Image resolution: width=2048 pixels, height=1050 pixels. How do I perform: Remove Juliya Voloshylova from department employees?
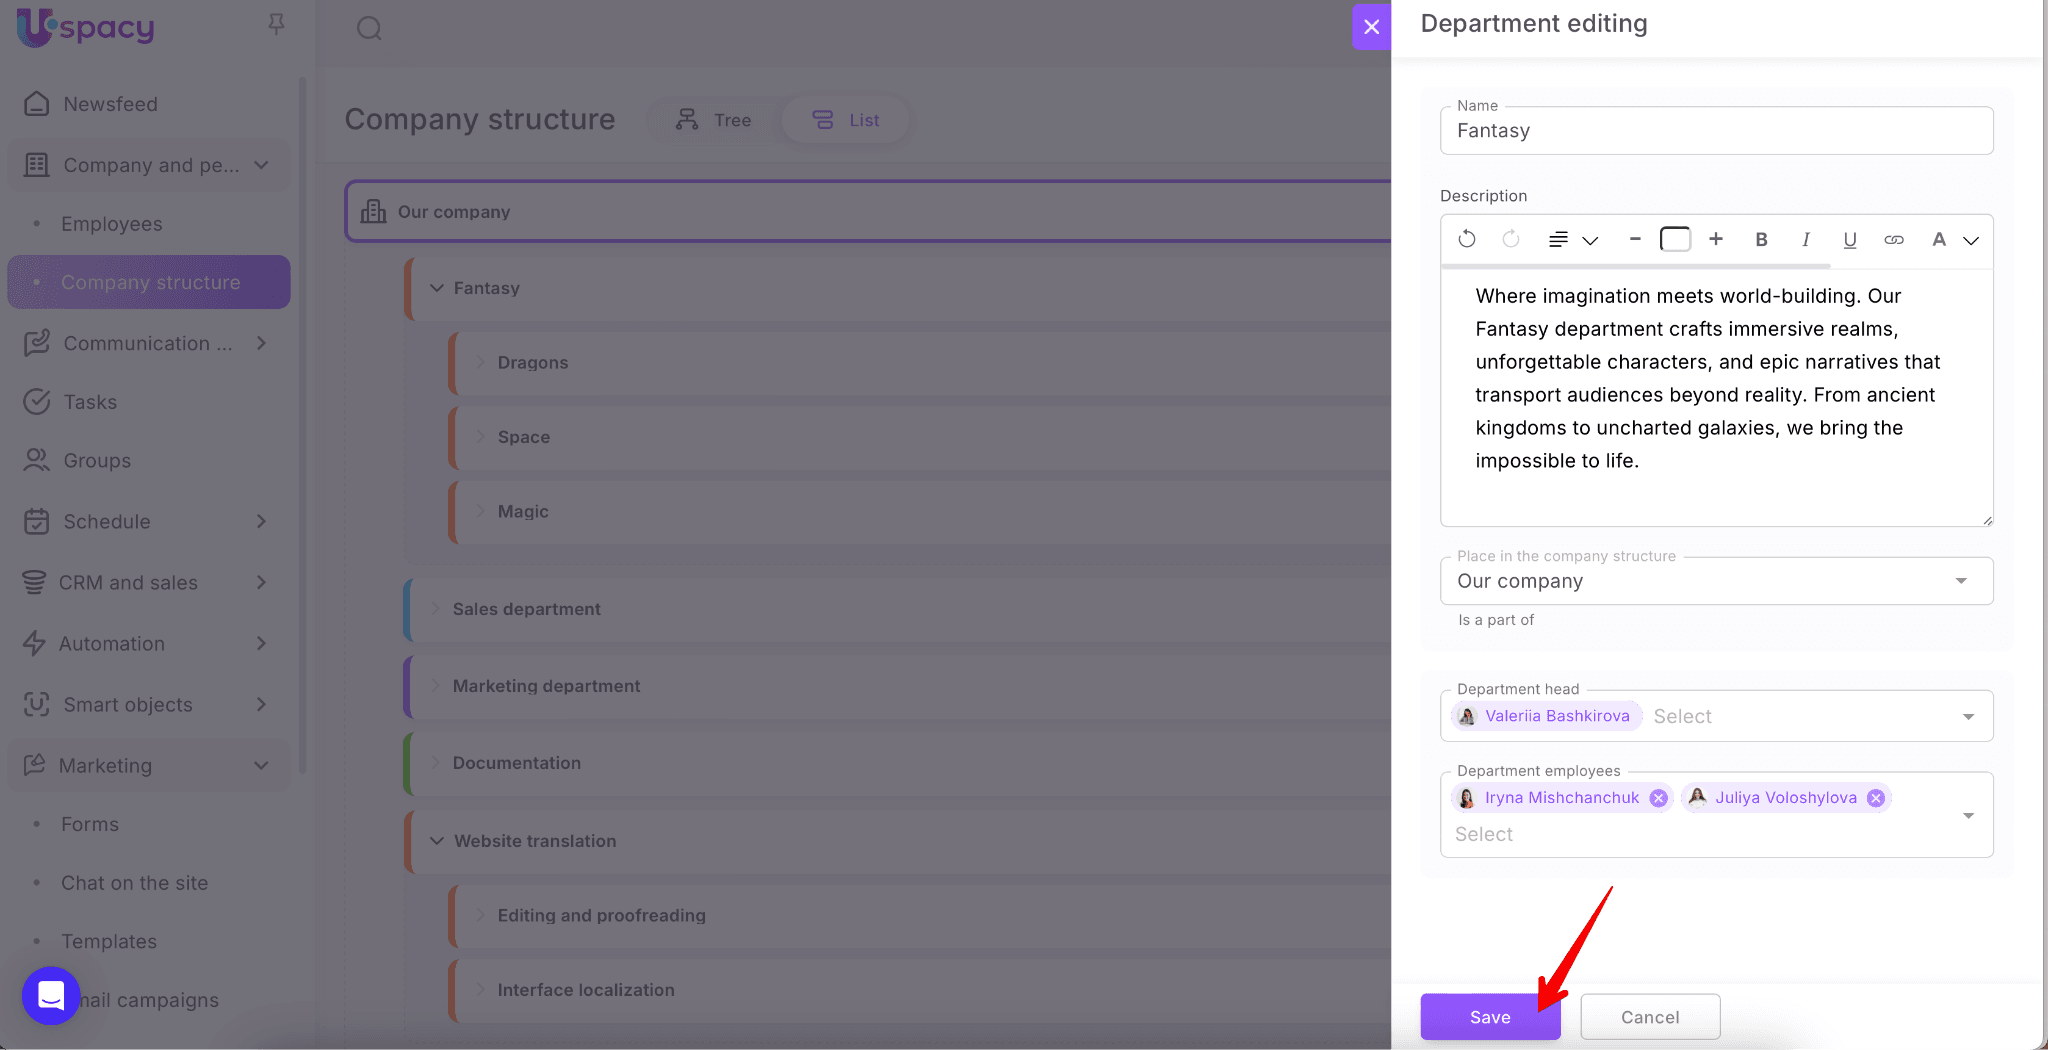[1876, 798]
